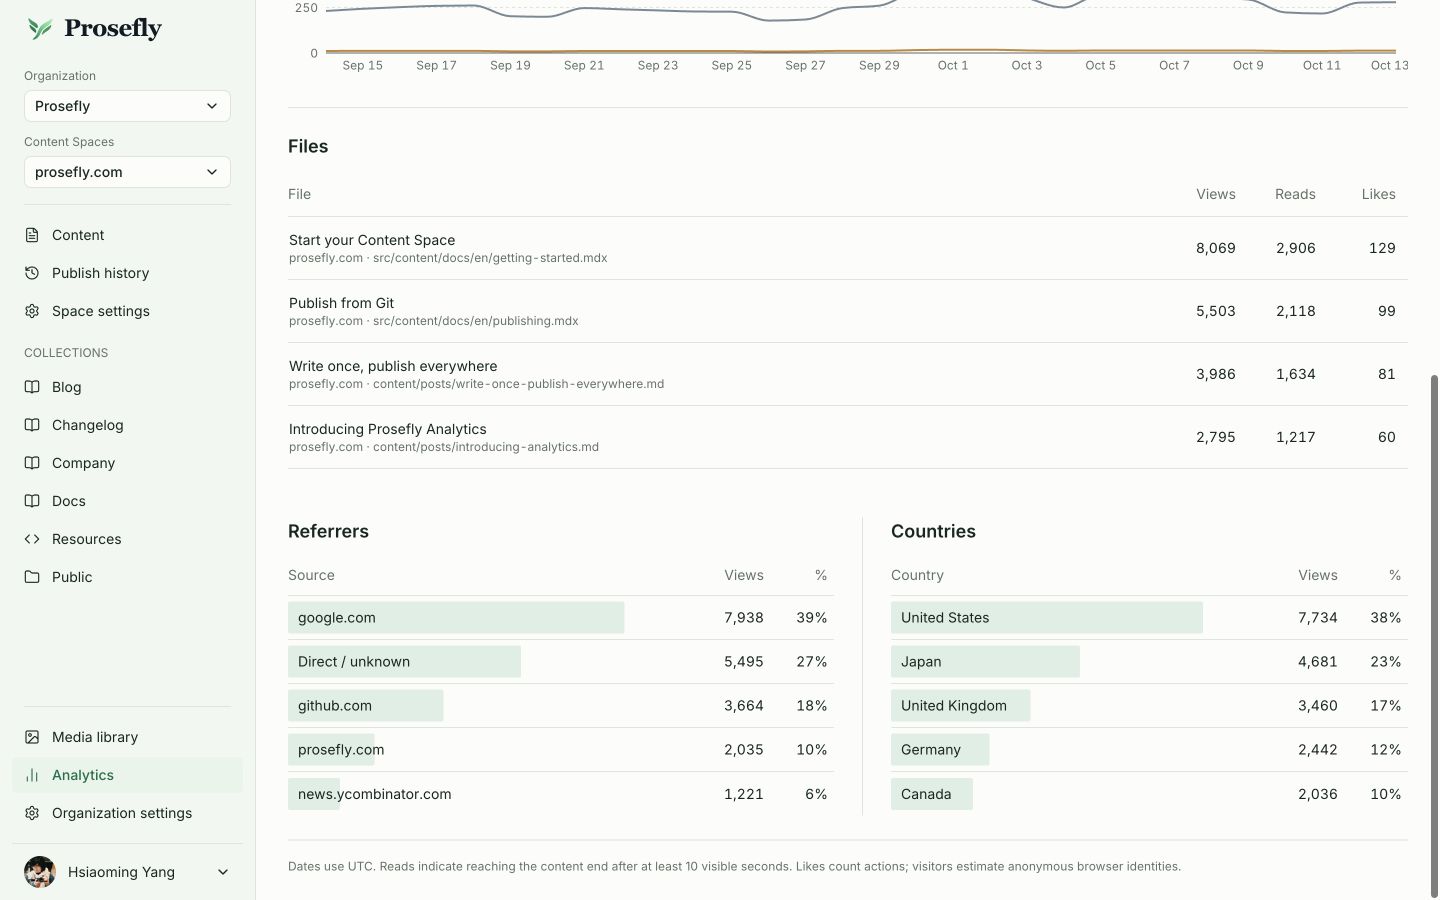Image resolution: width=1440 pixels, height=900 pixels.
Task: Click the Changelog collection book icon
Action: [32, 425]
